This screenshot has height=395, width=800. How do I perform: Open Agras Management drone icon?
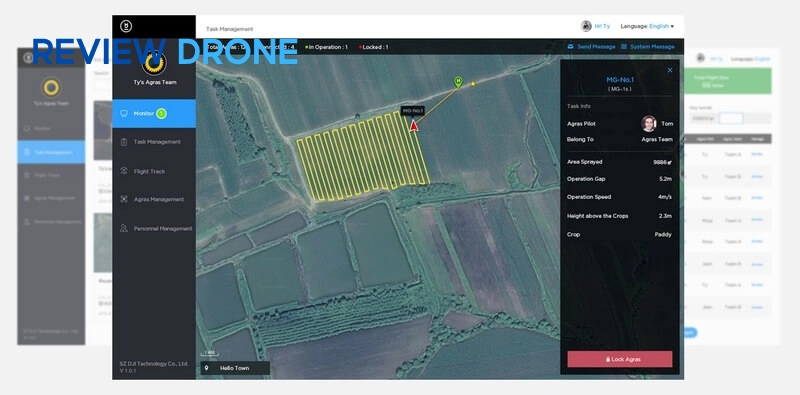click(x=123, y=199)
